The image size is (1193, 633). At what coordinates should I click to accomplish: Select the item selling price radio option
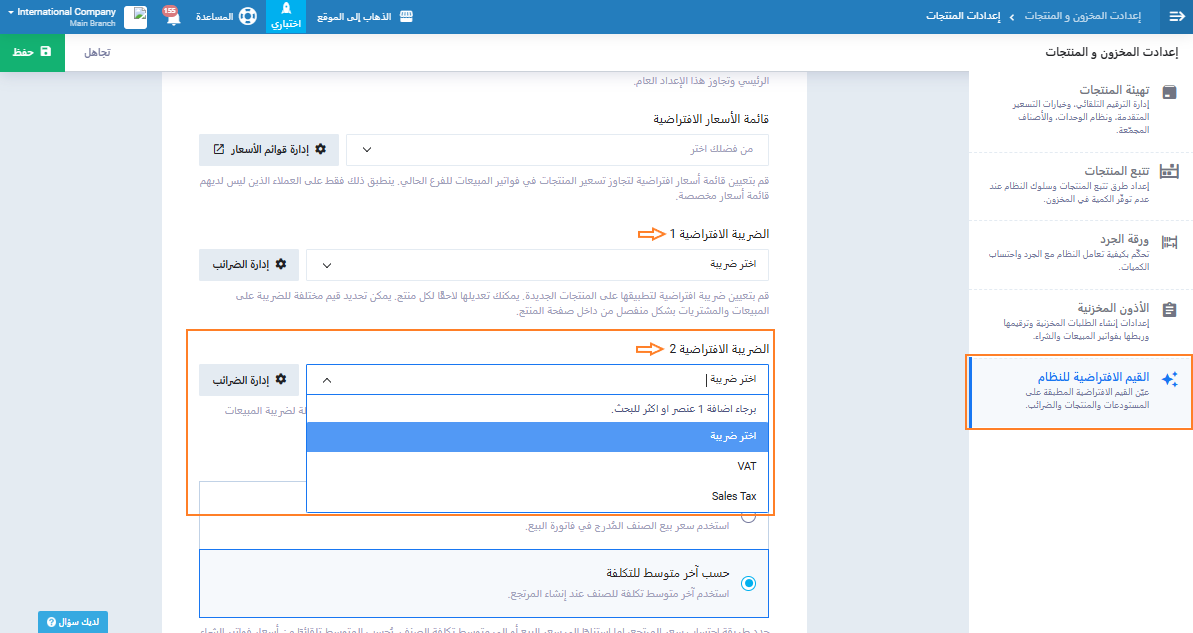(748, 521)
